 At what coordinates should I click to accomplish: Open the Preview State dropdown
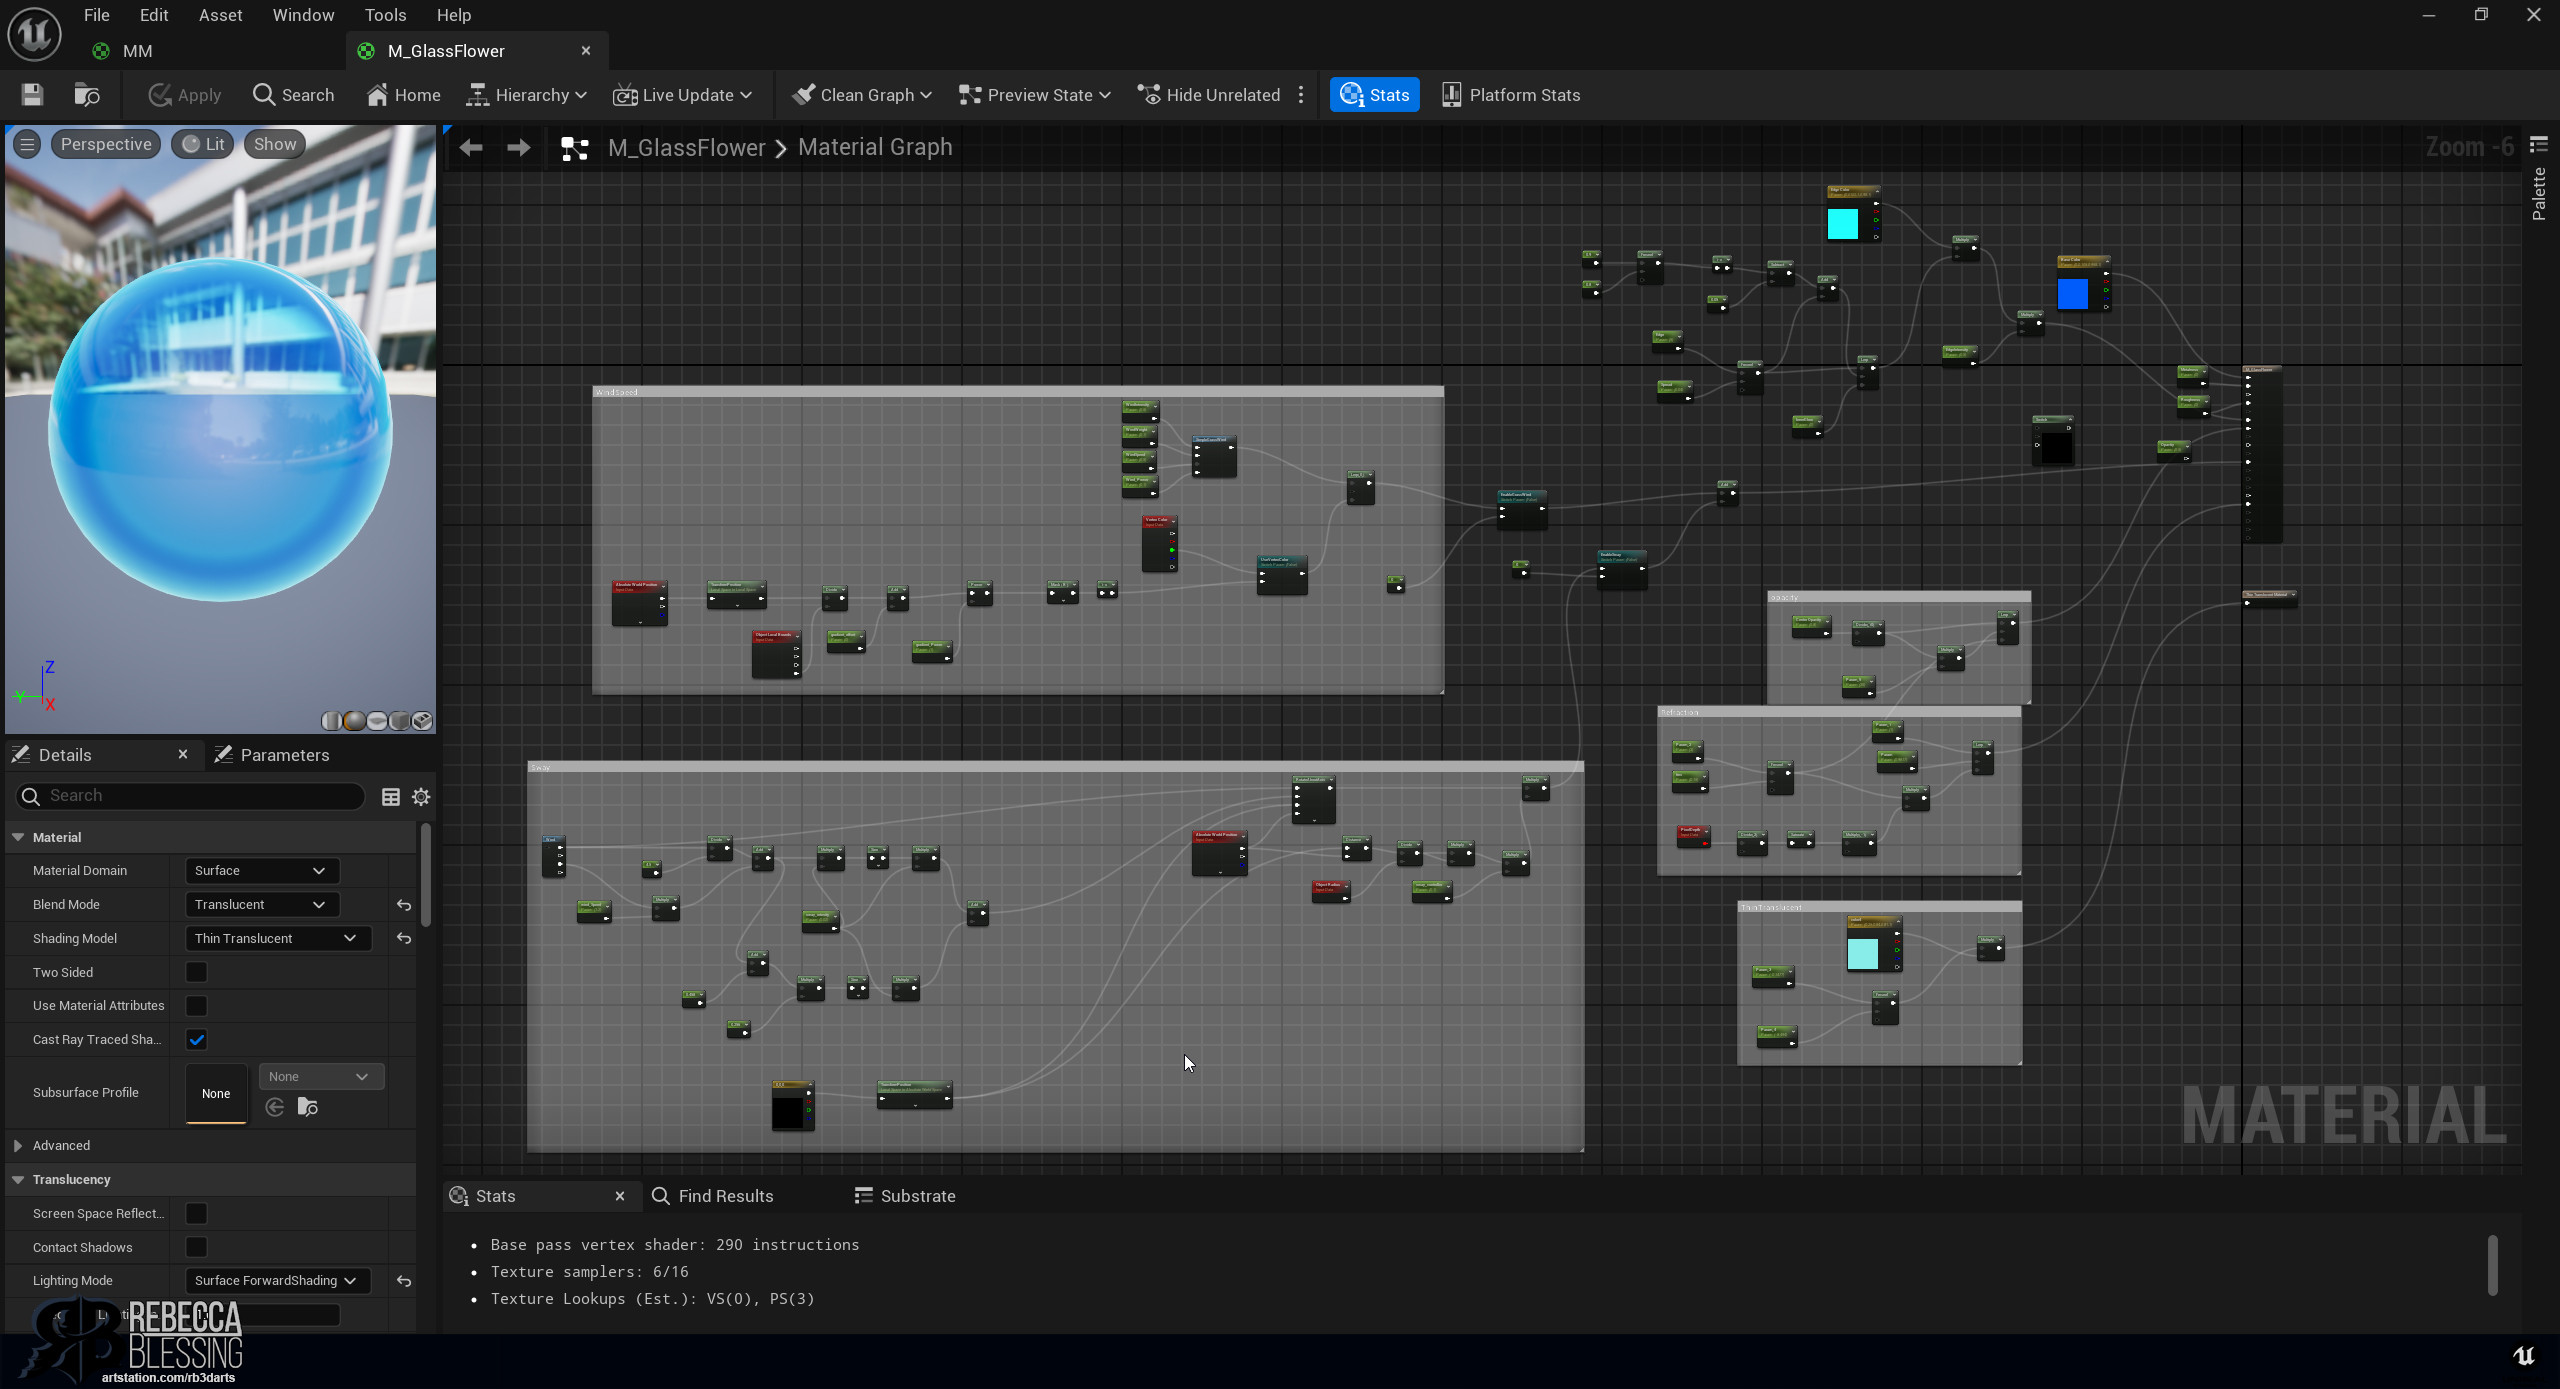[x=1034, y=95]
